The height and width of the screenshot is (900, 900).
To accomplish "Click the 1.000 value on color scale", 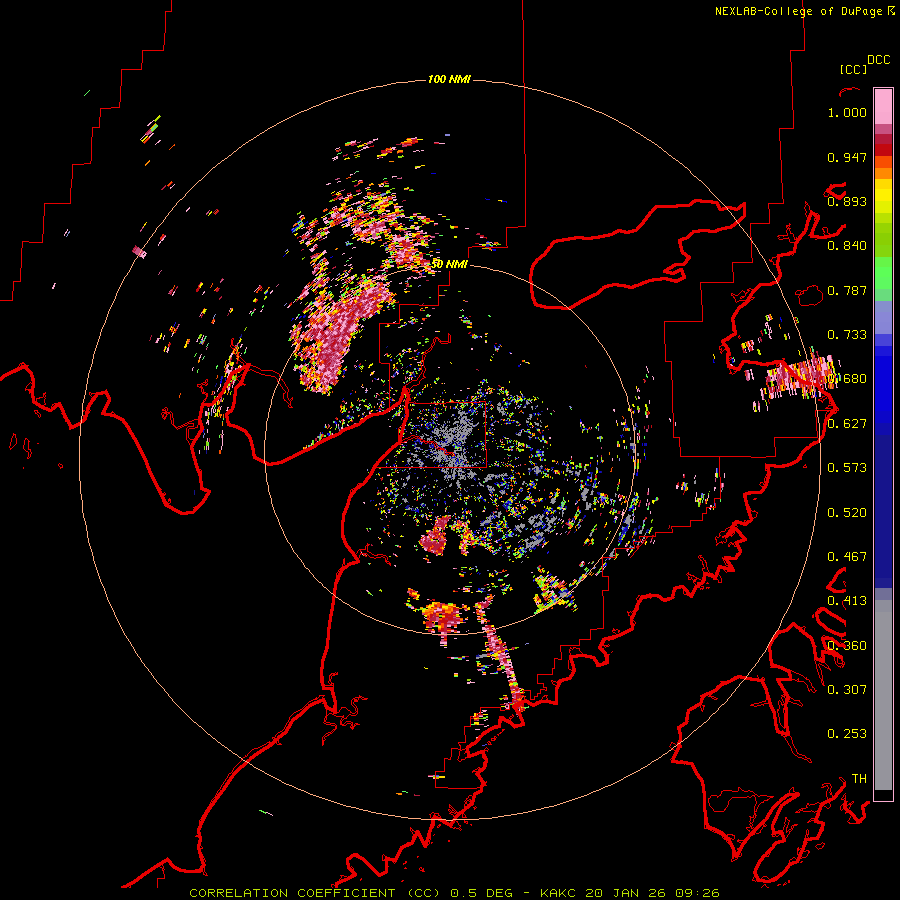I will click(847, 112).
